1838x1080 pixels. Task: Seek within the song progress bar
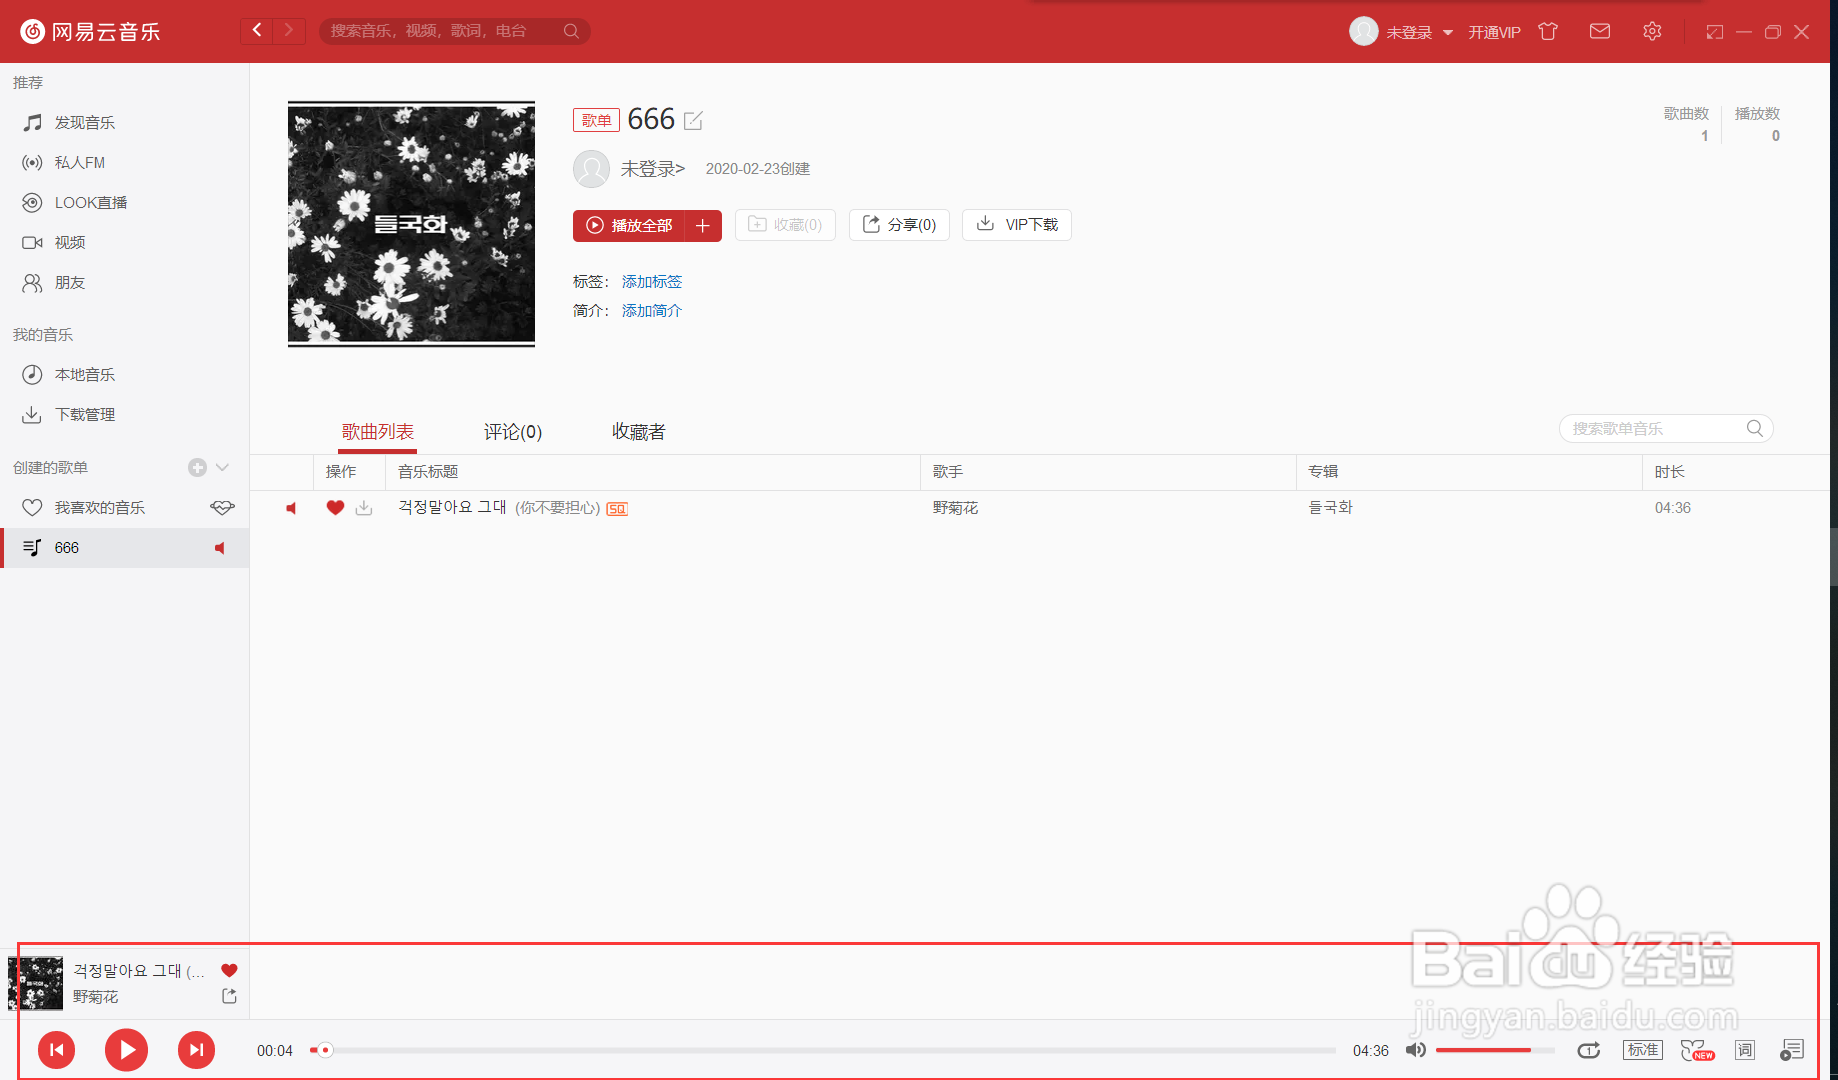[822, 1050]
